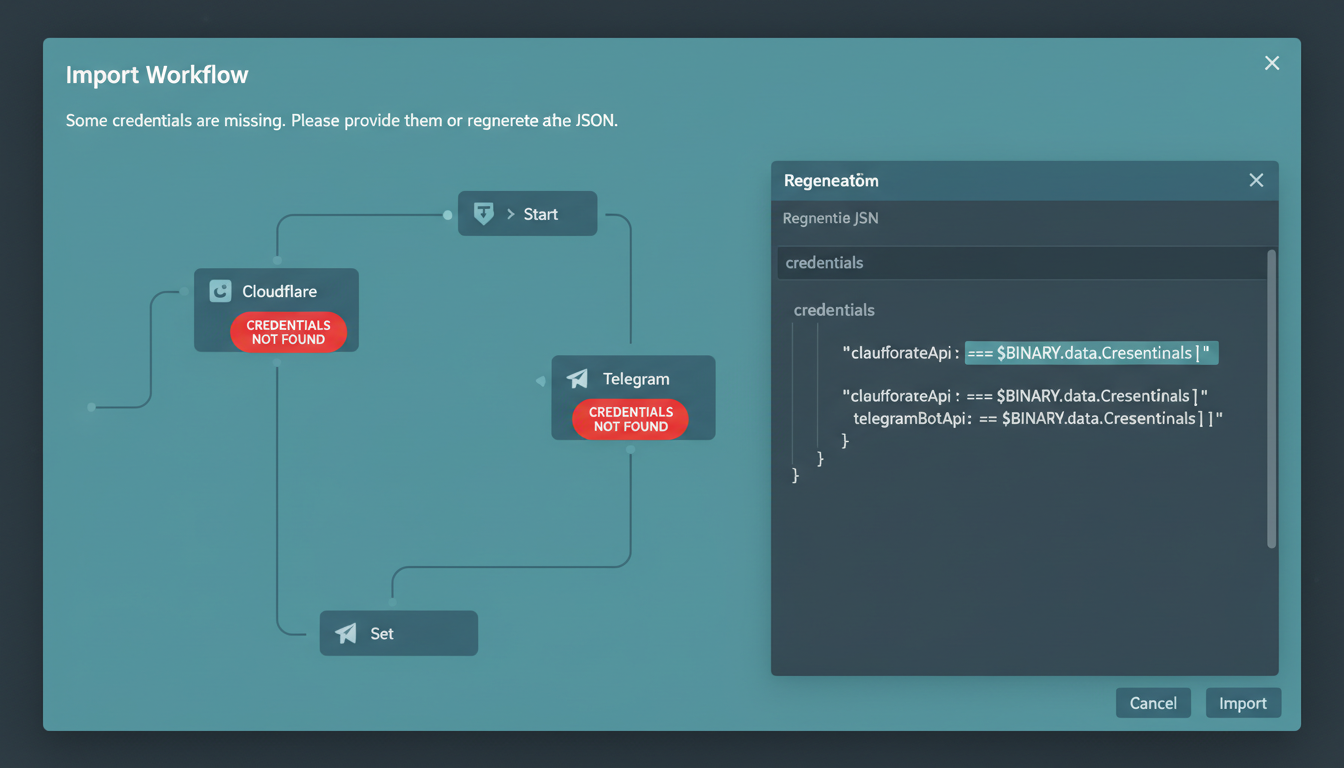Click the credentials heading above JSON code

(834, 310)
